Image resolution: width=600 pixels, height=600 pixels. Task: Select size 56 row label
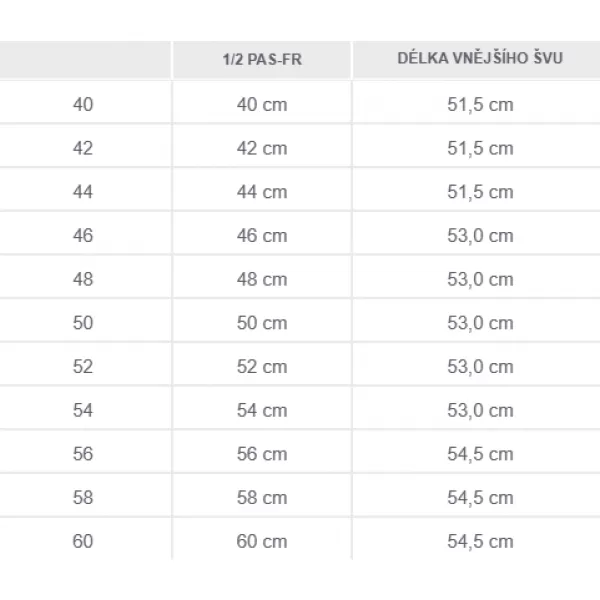83,454
